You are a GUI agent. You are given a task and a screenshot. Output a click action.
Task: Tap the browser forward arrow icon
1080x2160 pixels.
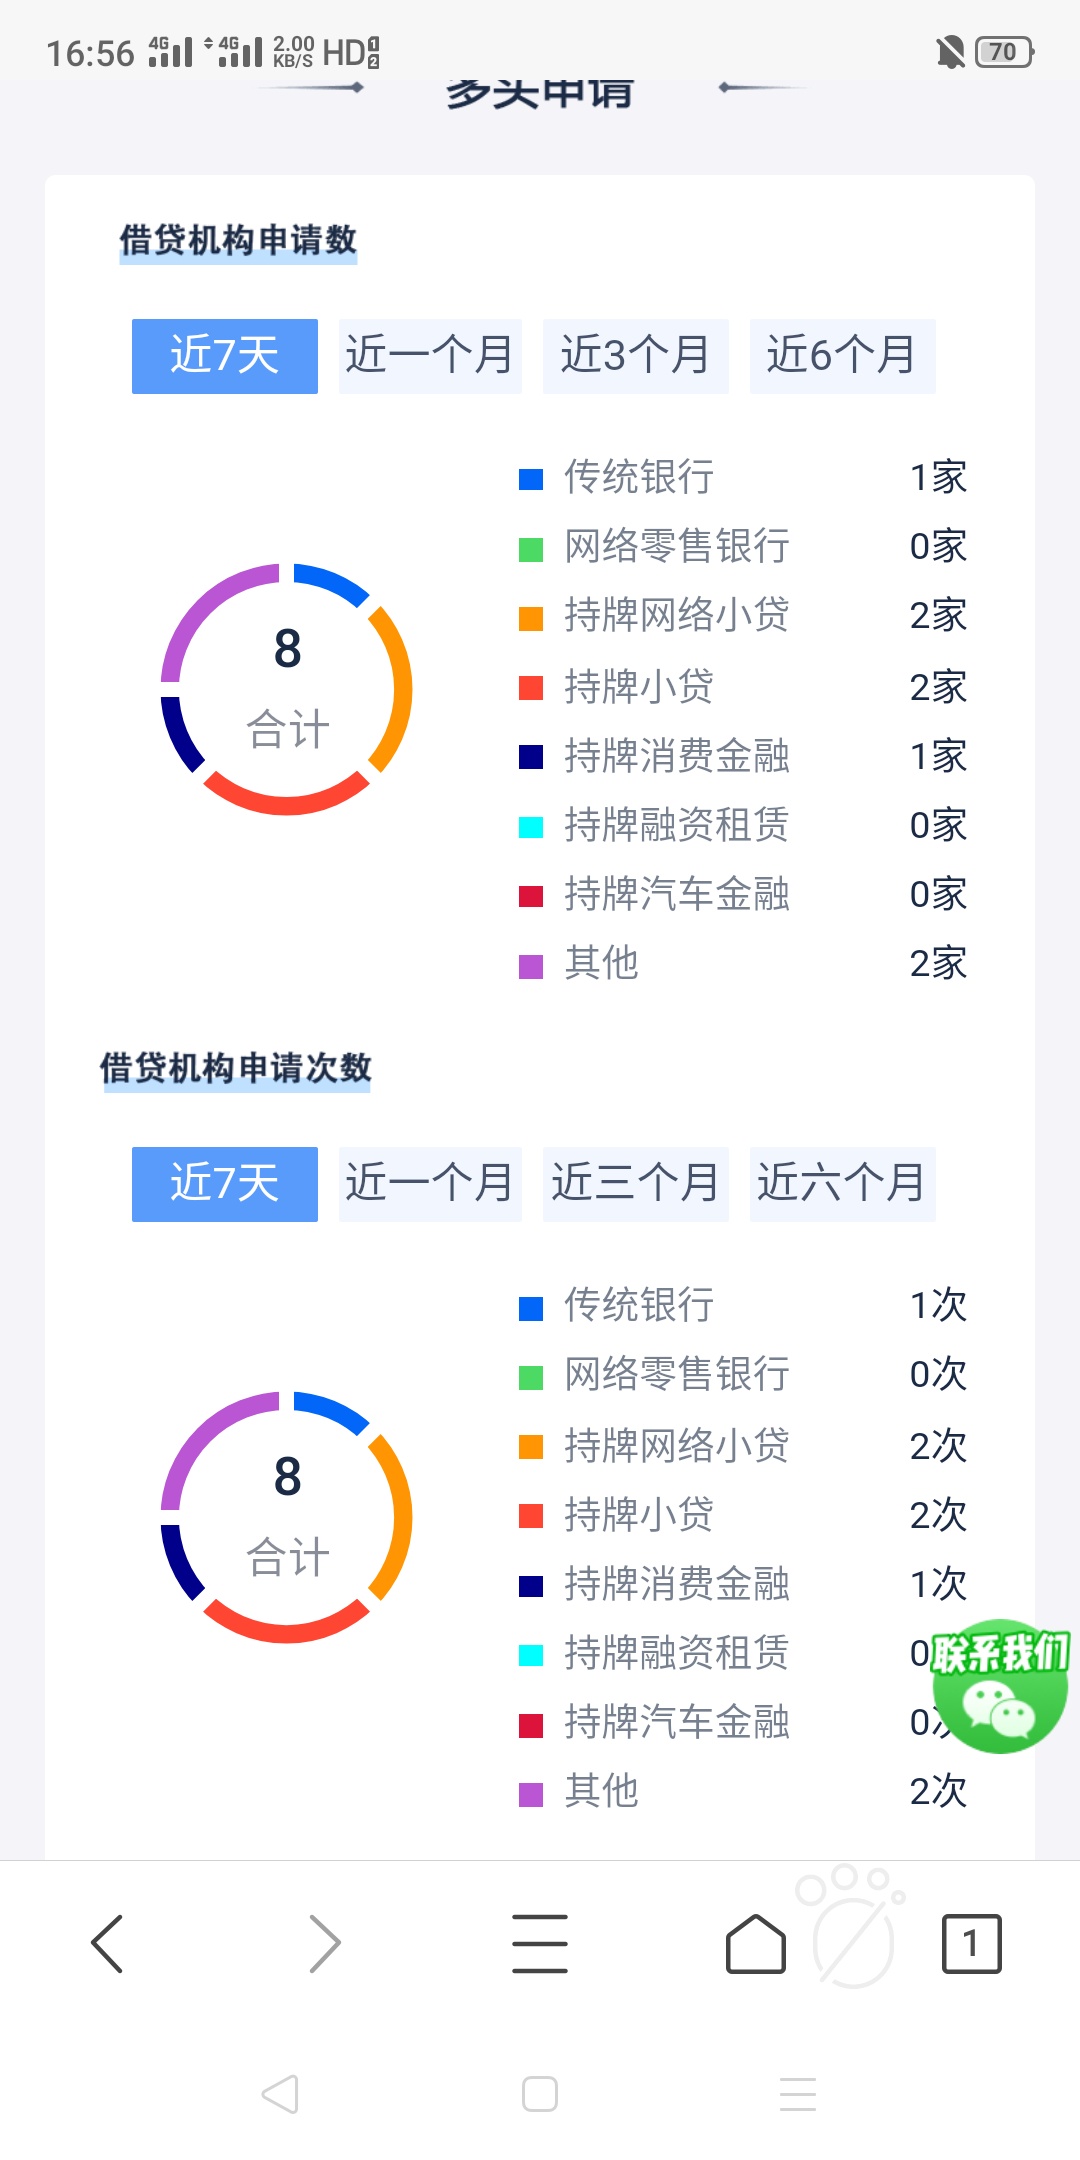324,1944
